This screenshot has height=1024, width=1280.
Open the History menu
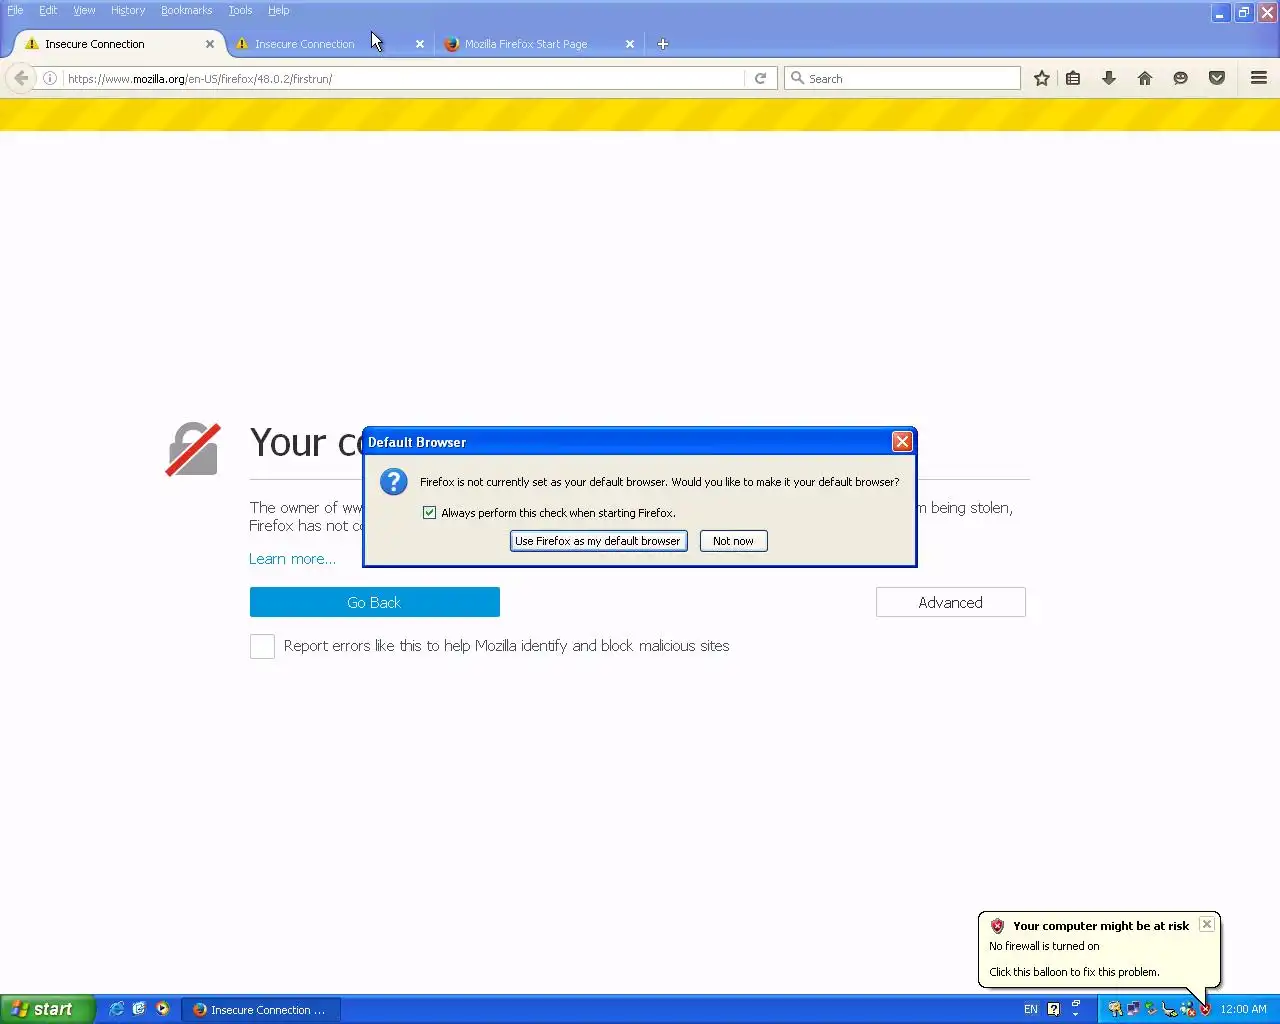(x=128, y=10)
